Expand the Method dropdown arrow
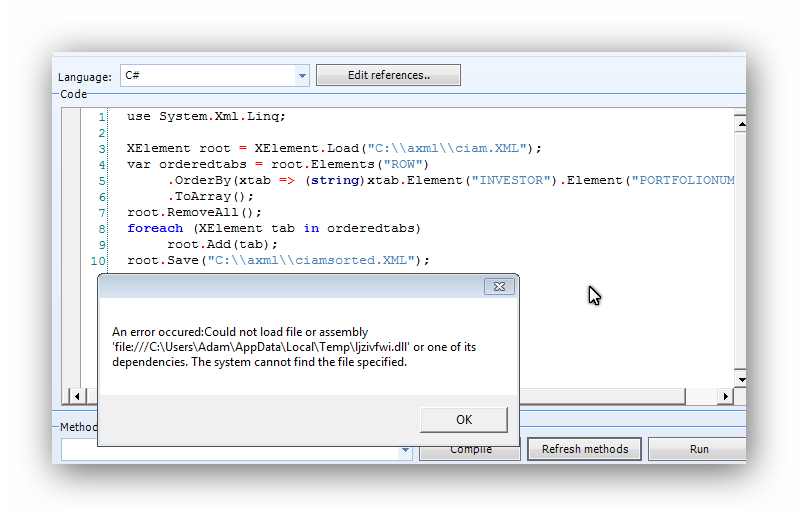Viewport: 798px width, 516px height. point(405,451)
